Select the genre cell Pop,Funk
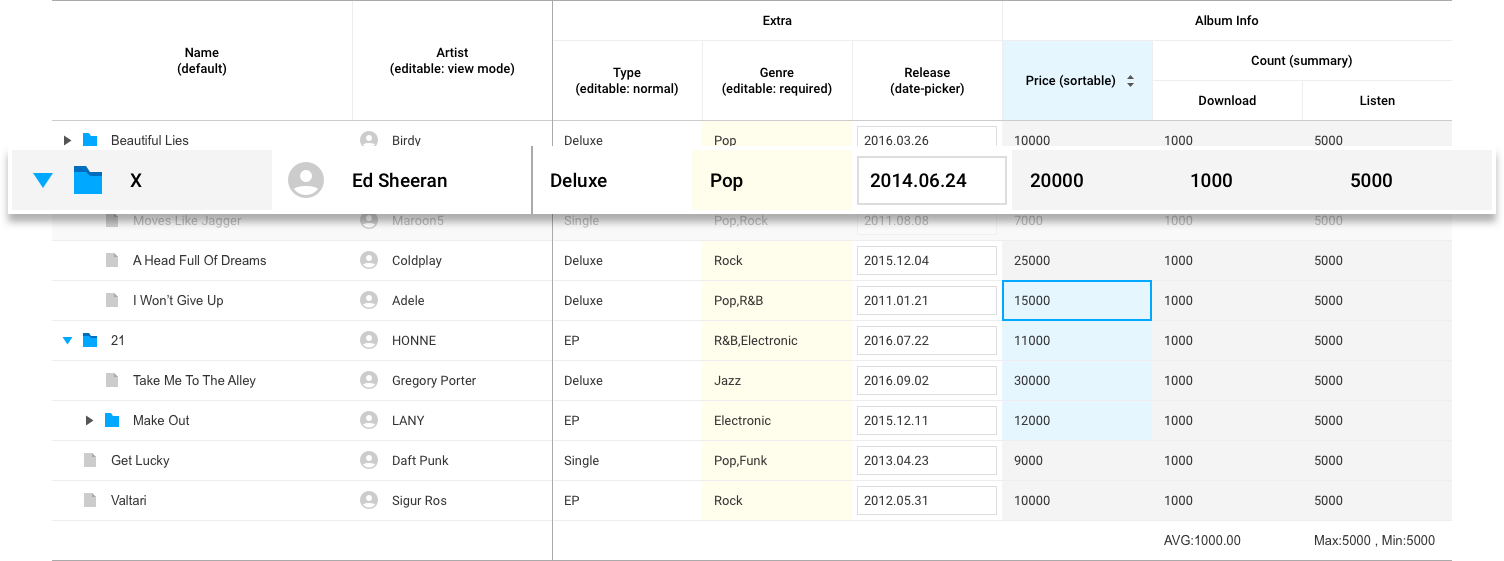 [x=777, y=461]
